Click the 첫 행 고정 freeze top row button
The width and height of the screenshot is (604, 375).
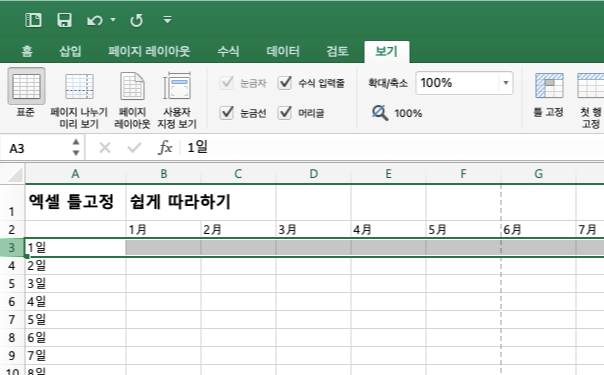[590, 101]
